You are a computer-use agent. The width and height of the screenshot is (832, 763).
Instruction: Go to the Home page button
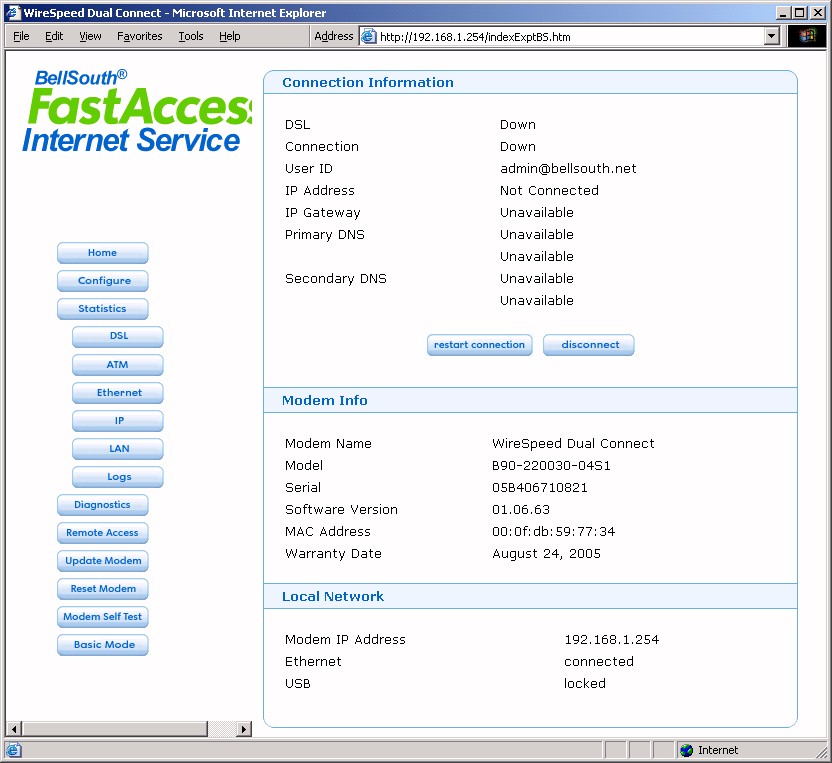click(x=102, y=253)
